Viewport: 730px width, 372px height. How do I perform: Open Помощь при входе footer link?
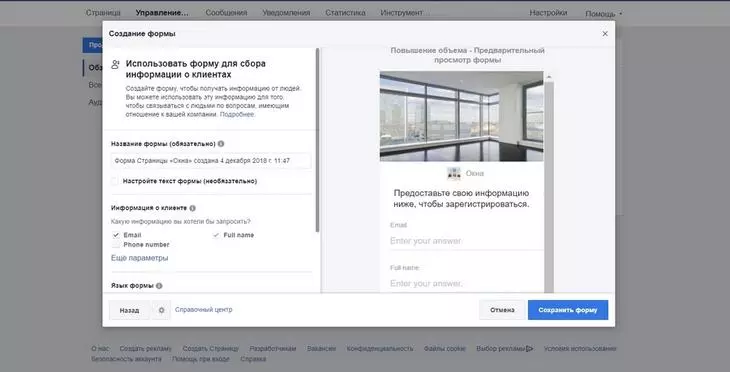[201, 359]
